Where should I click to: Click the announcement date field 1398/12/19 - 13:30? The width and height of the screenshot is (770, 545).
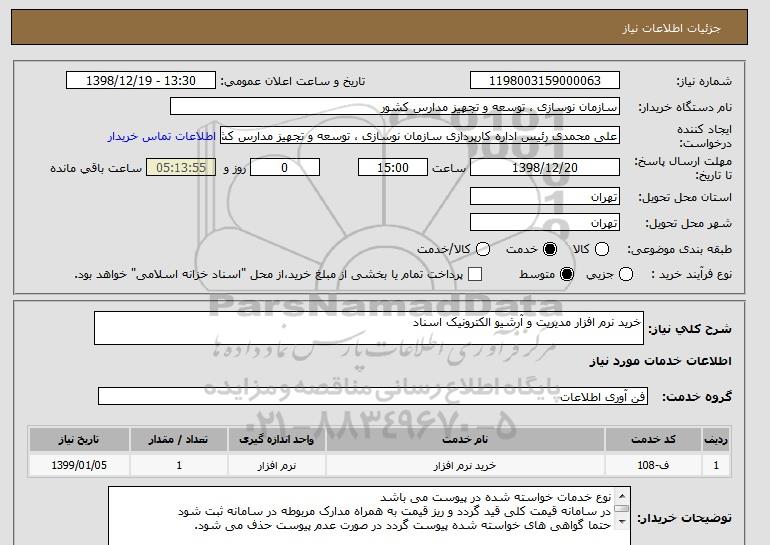tap(141, 81)
